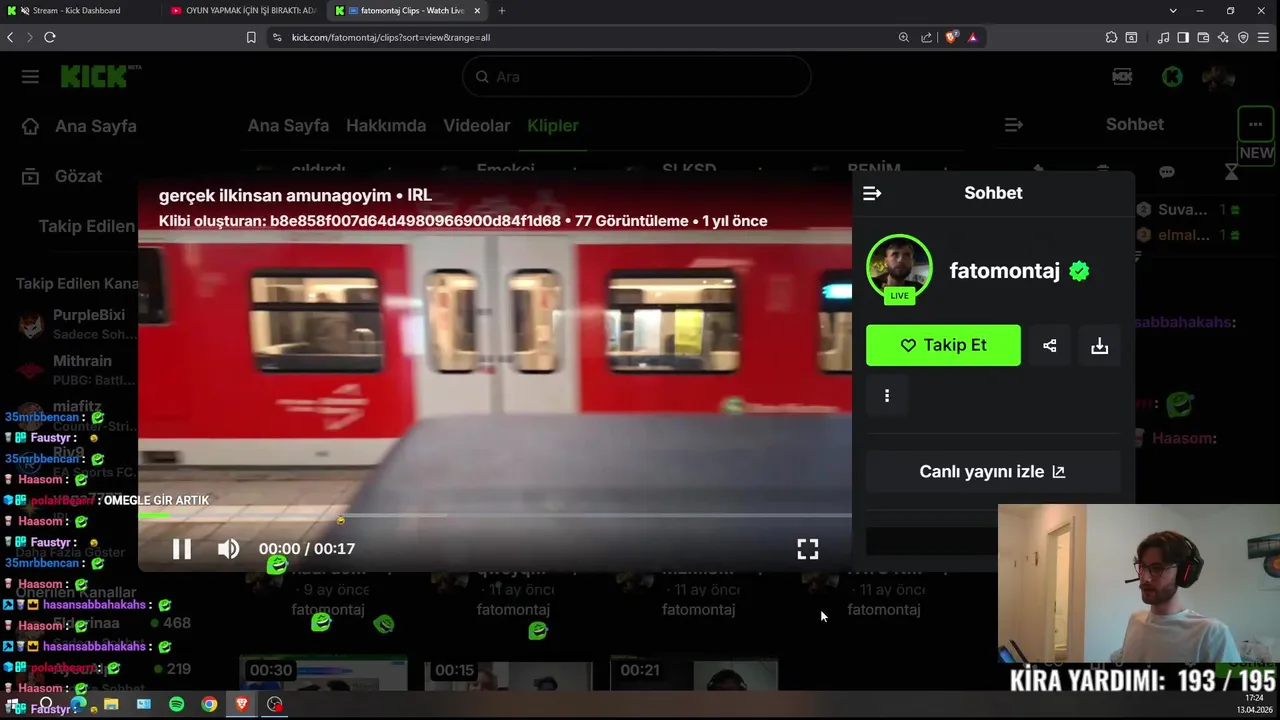Viewport: 1280px width, 720px height.
Task: Open a new browser tab
Action: 502,11
